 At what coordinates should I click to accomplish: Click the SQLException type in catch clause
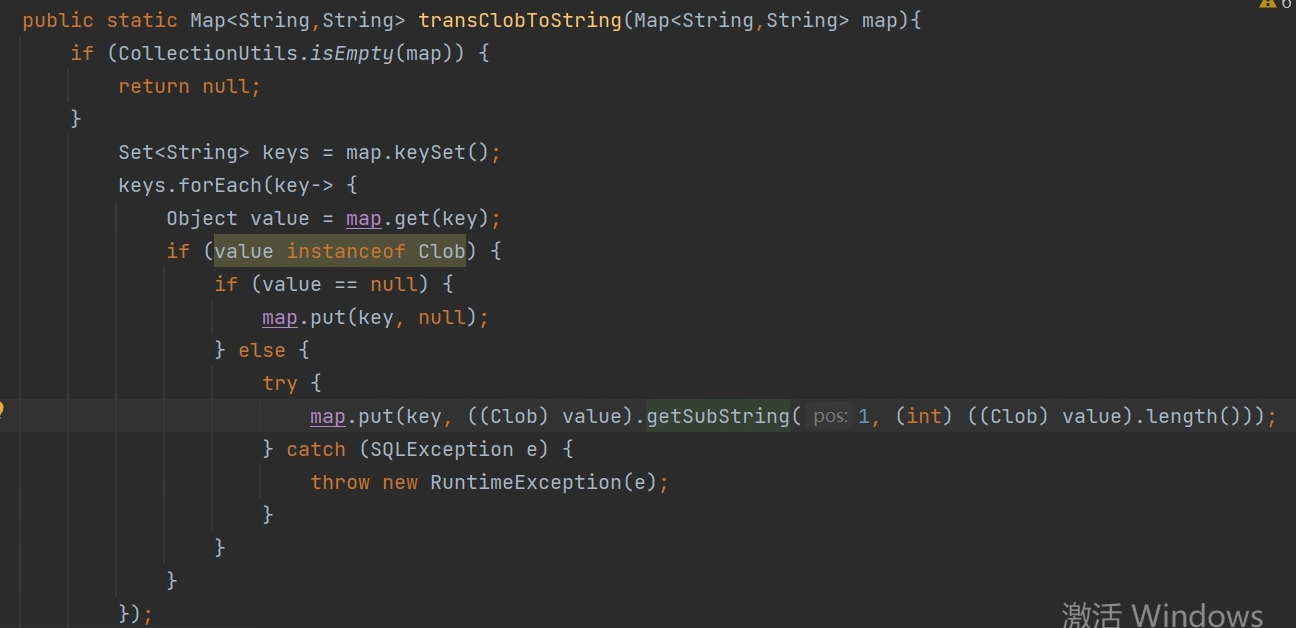442,449
